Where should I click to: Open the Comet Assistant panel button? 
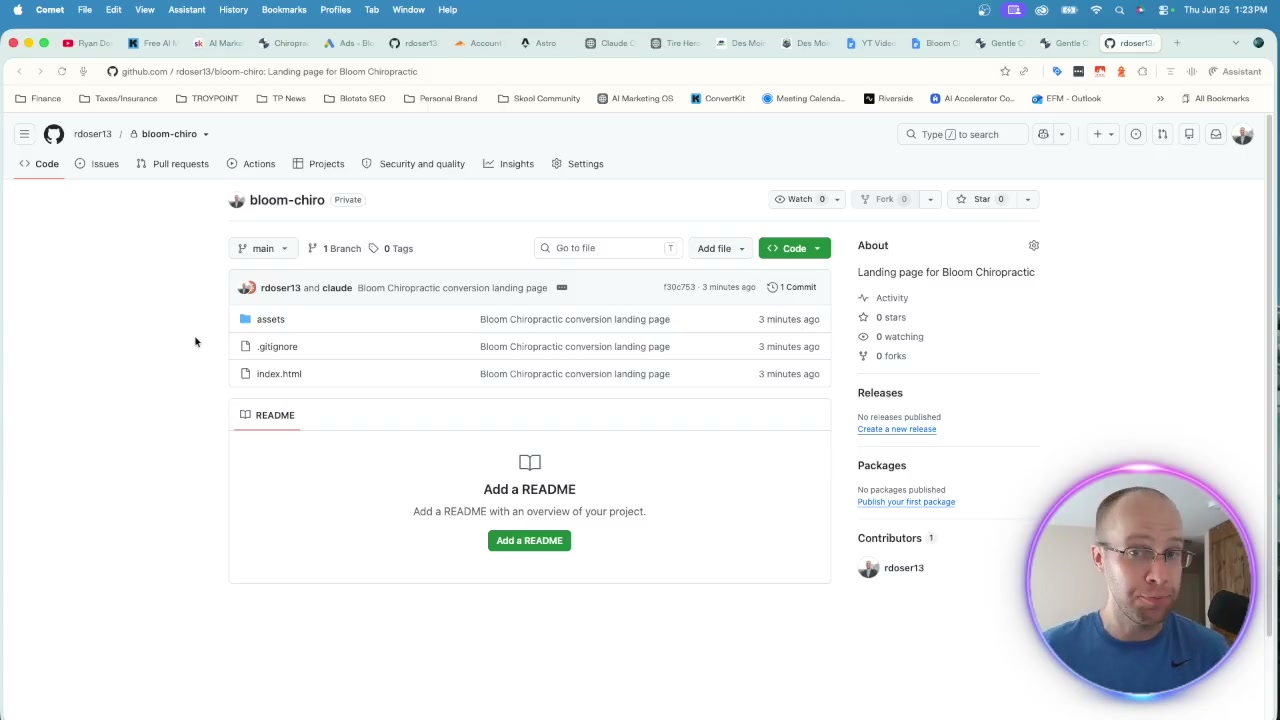point(1235,71)
